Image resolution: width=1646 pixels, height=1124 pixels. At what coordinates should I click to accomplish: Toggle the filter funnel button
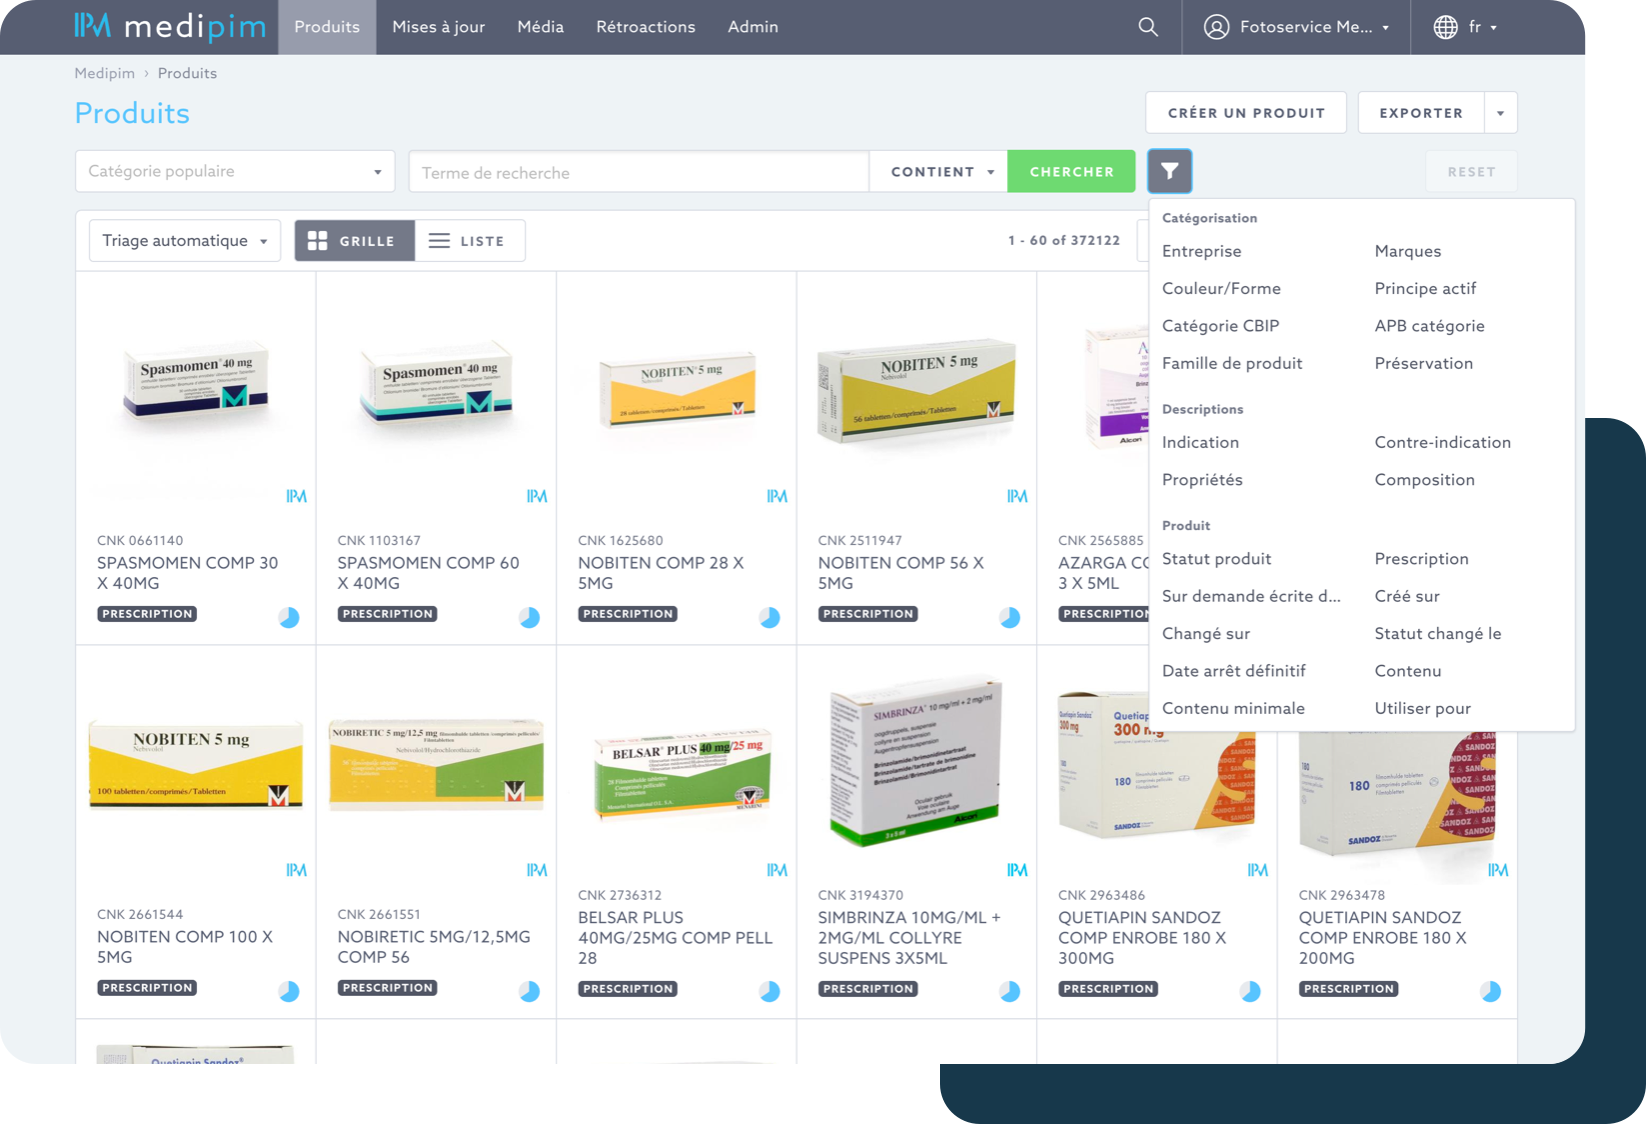(x=1170, y=171)
